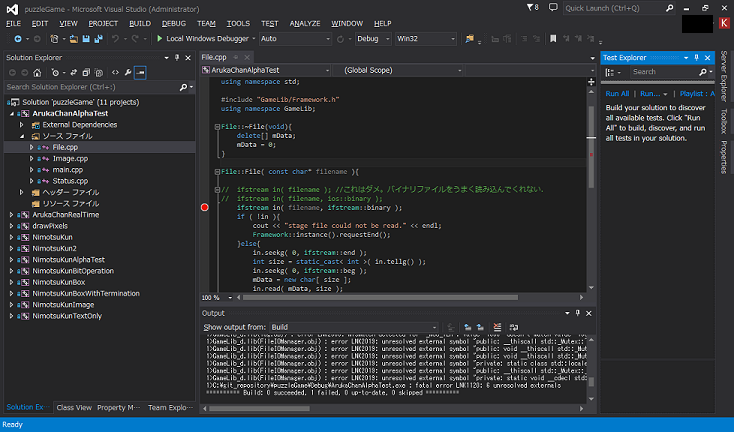This screenshot has width=734, height=432.
Task: Open the notifications flag showing 8
Action: pos(533,7)
